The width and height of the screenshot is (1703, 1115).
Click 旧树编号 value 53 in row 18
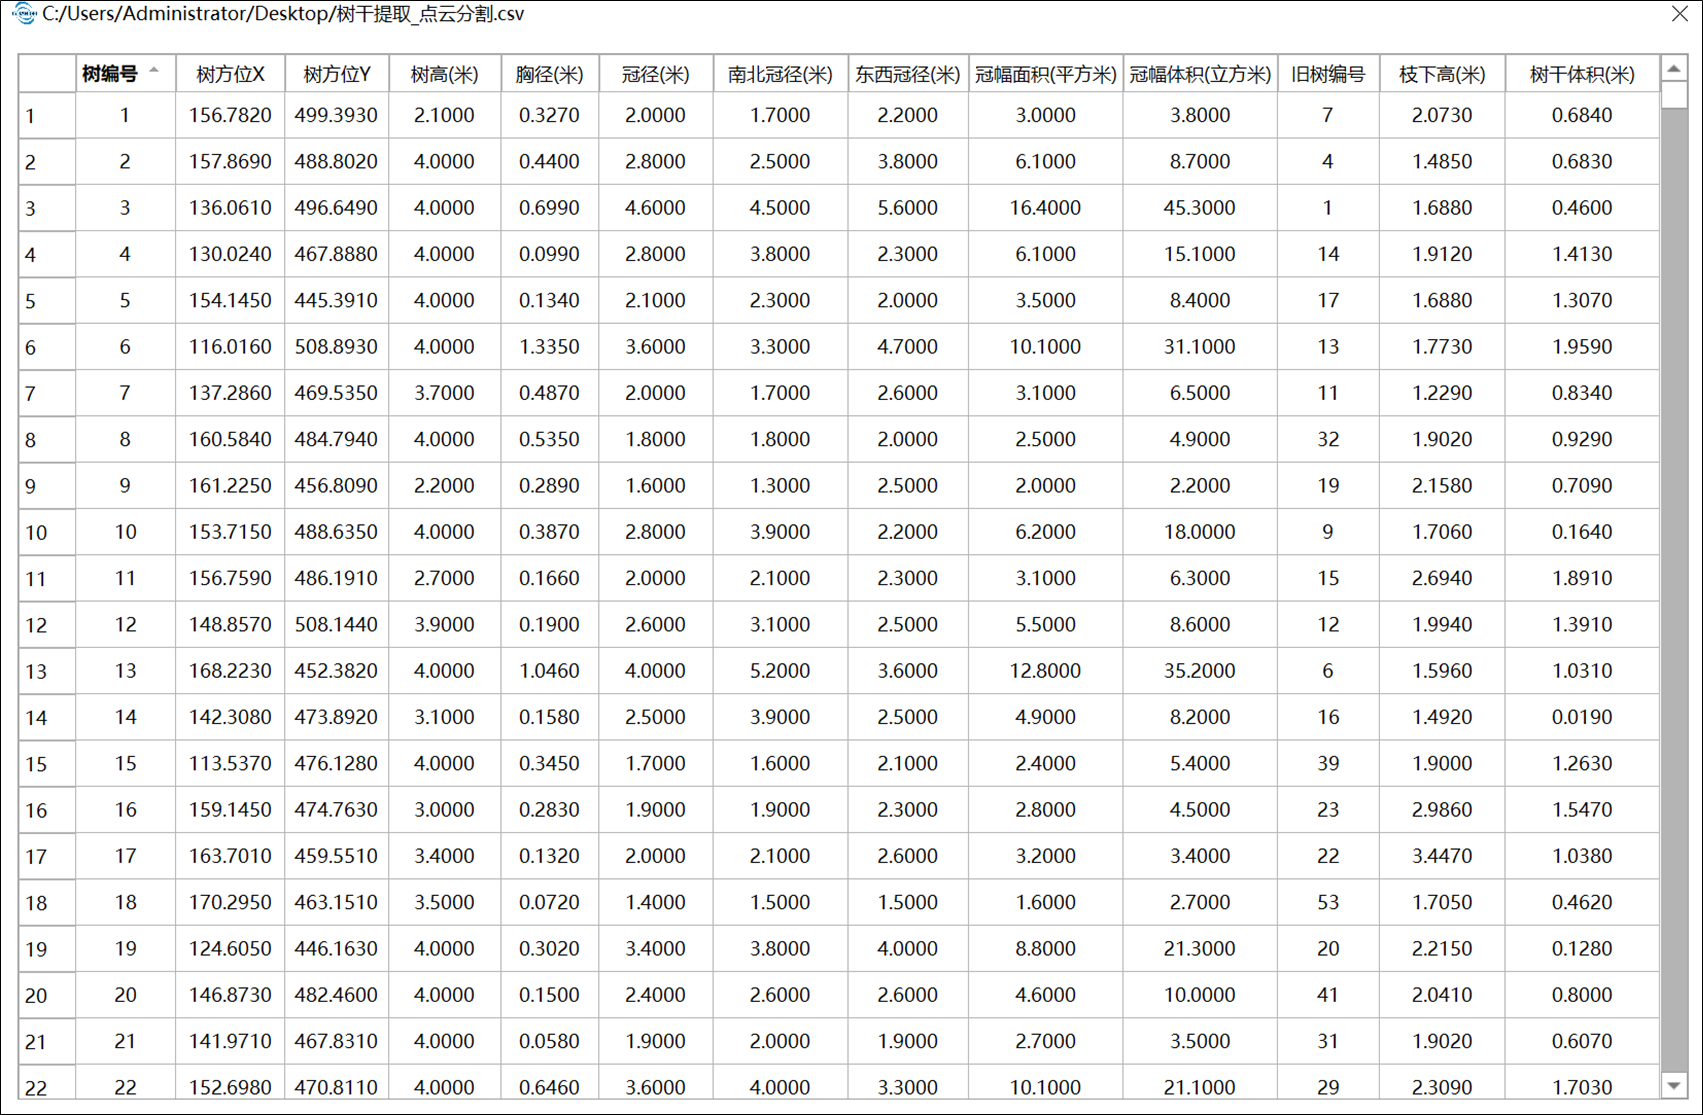click(1328, 903)
